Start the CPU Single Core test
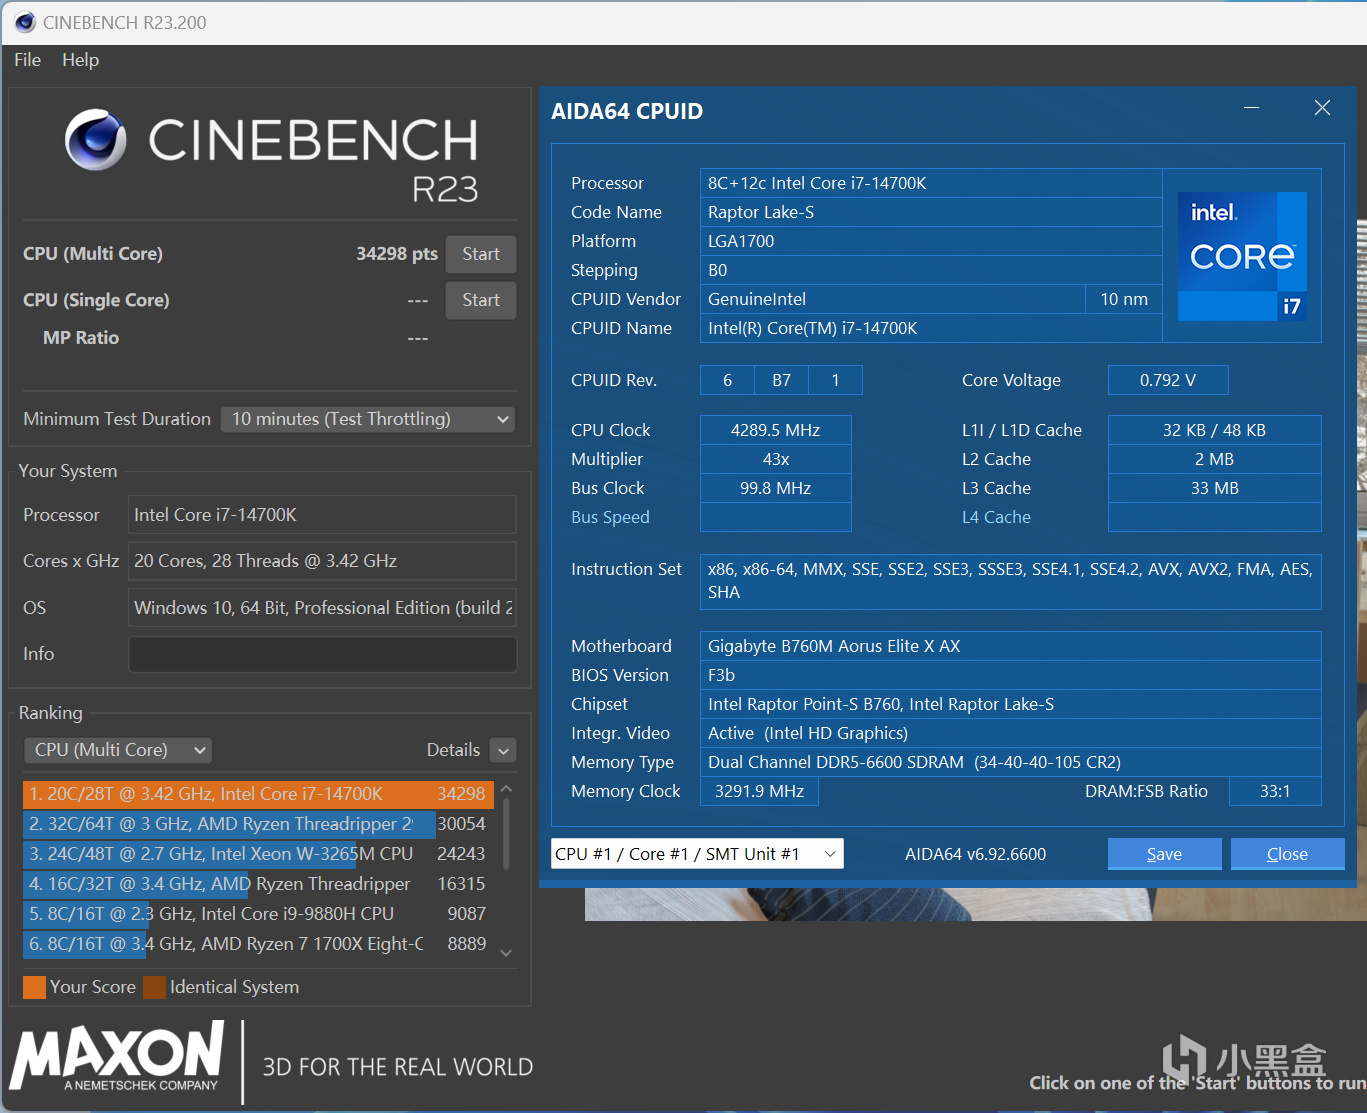Image resolution: width=1367 pixels, height=1113 pixels. (x=480, y=300)
